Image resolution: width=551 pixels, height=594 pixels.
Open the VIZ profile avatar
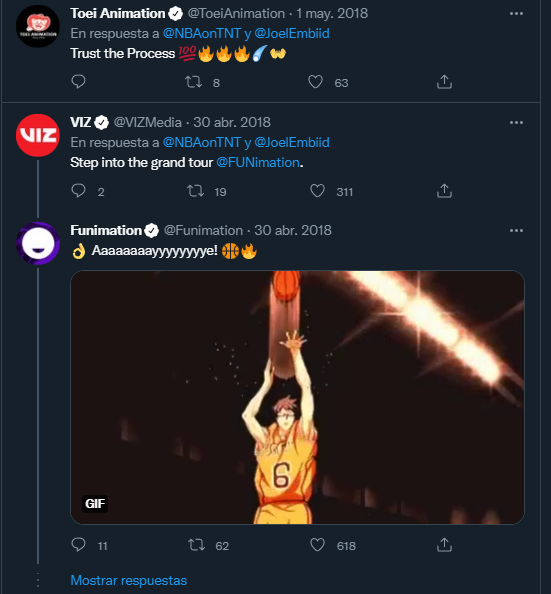[38, 135]
